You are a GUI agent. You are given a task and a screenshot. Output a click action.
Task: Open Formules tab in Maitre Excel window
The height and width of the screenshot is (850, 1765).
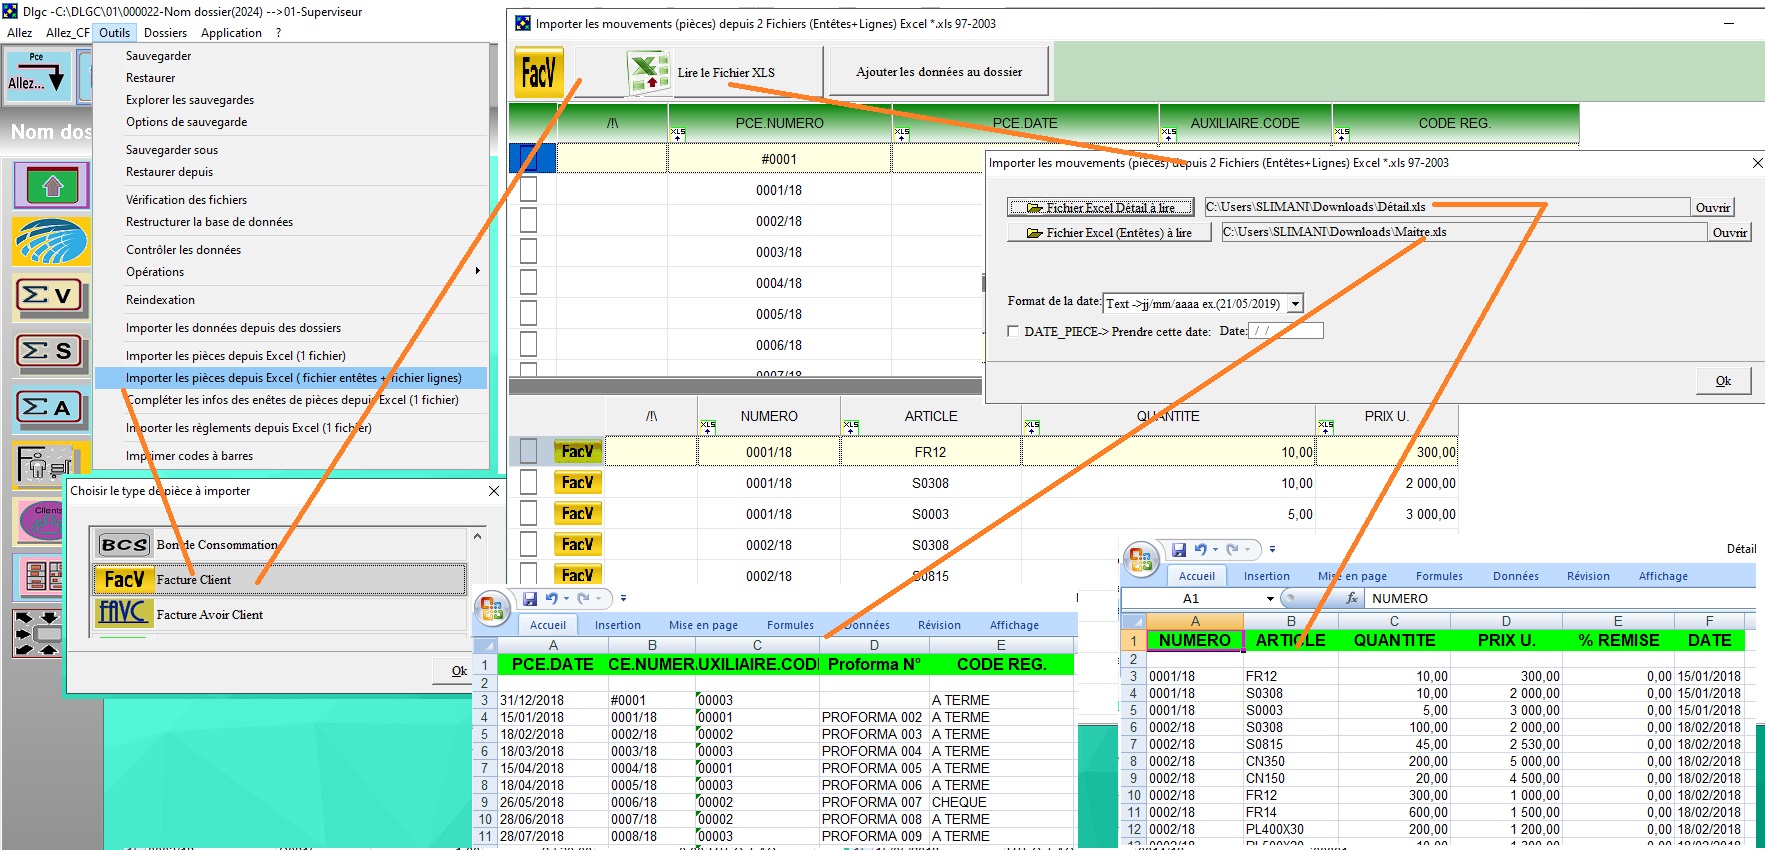(x=790, y=625)
